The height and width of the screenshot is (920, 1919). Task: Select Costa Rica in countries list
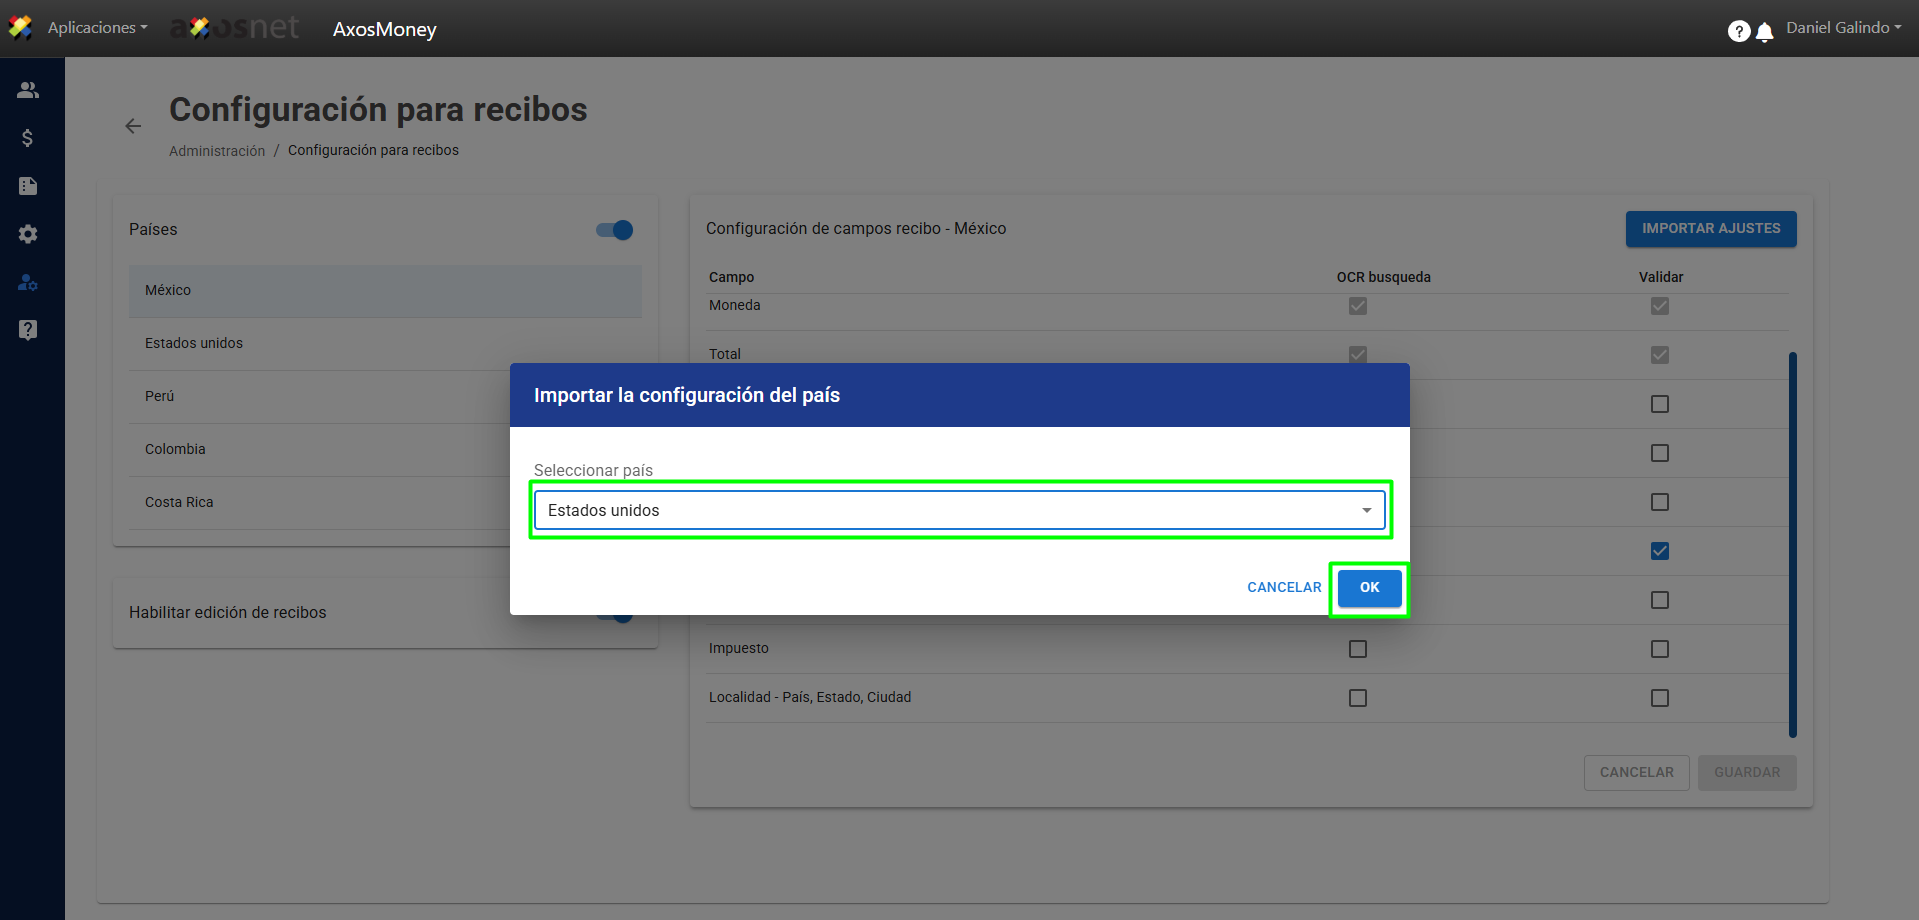[x=179, y=502]
